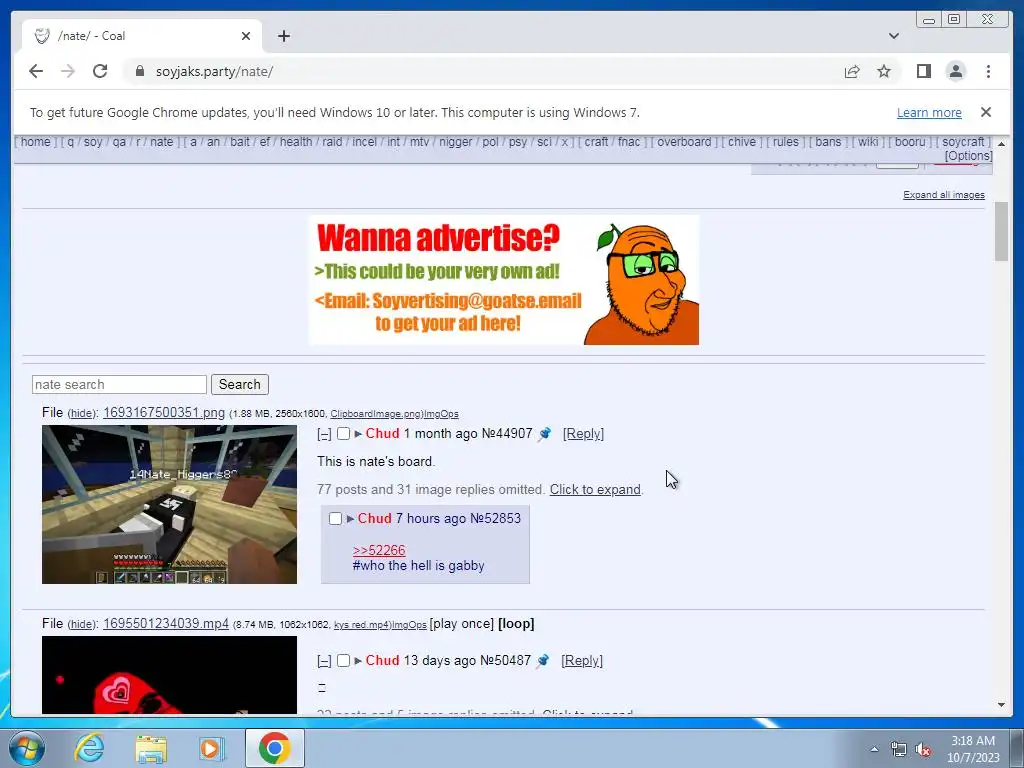
Task: Select loop playback for the mp4
Action: coord(516,623)
